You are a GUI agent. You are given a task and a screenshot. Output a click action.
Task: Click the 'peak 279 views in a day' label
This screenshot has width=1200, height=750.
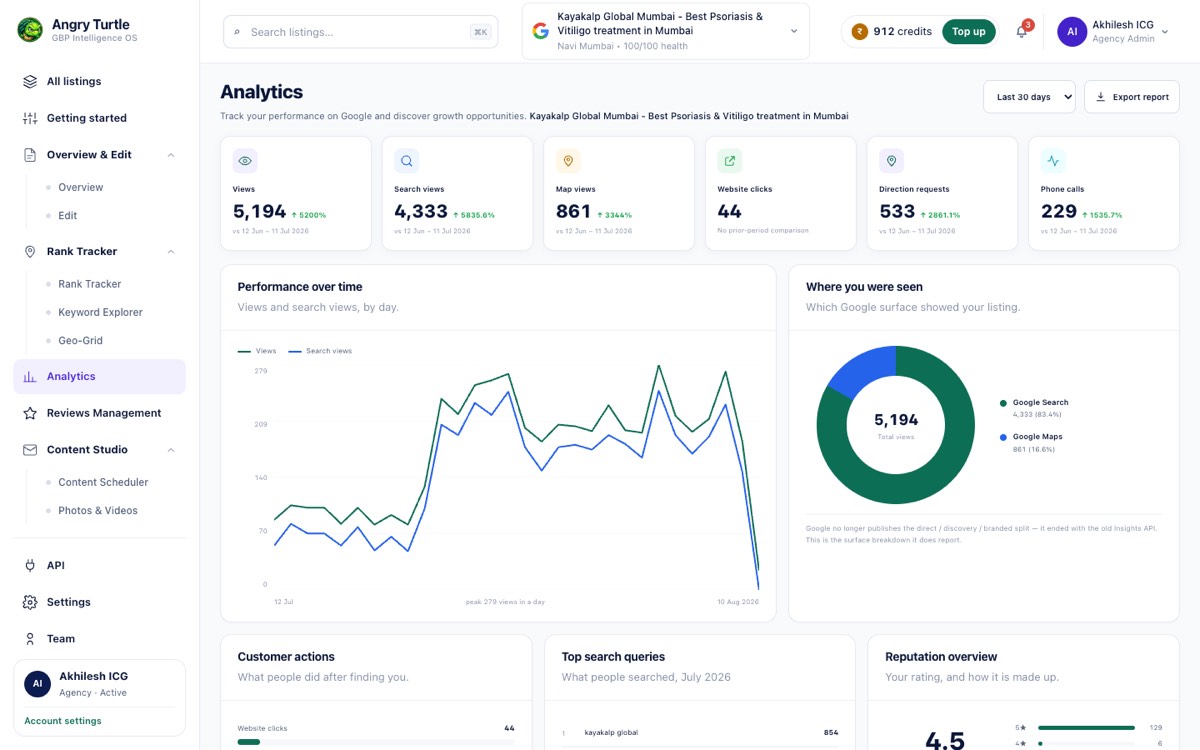(505, 602)
